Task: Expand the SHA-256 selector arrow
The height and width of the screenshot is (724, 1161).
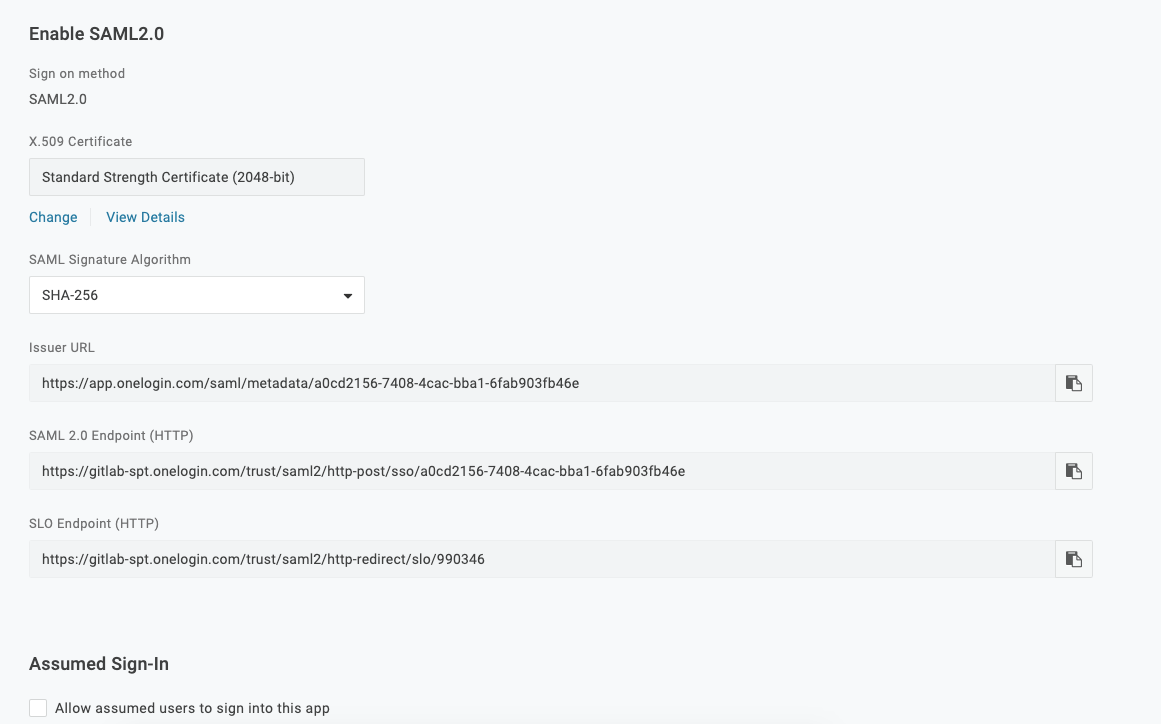Action: pyautogui.click(x=347, y=295)
